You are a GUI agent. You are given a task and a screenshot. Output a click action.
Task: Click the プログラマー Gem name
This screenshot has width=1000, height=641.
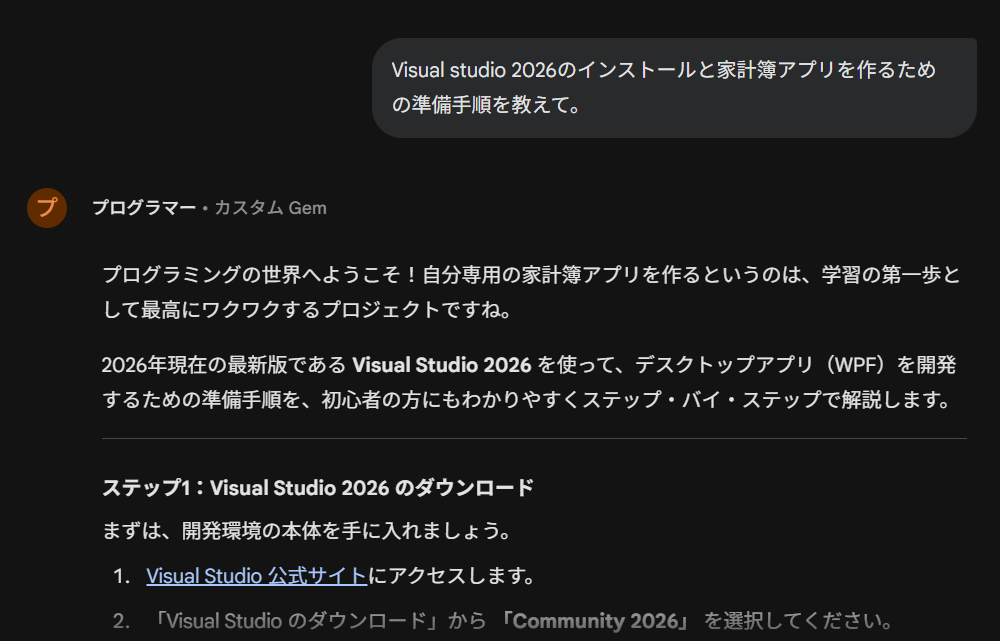(144, 208)
